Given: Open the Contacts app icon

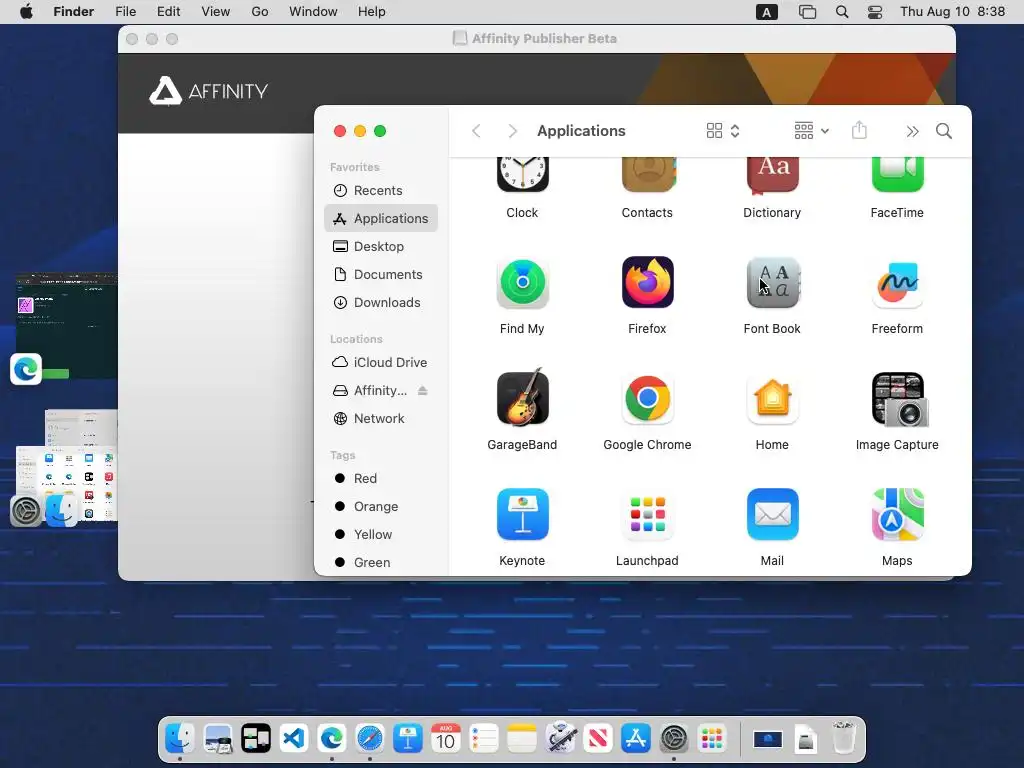Looking at the screenshot, I should pyautogui.click(x=648, y=174).
